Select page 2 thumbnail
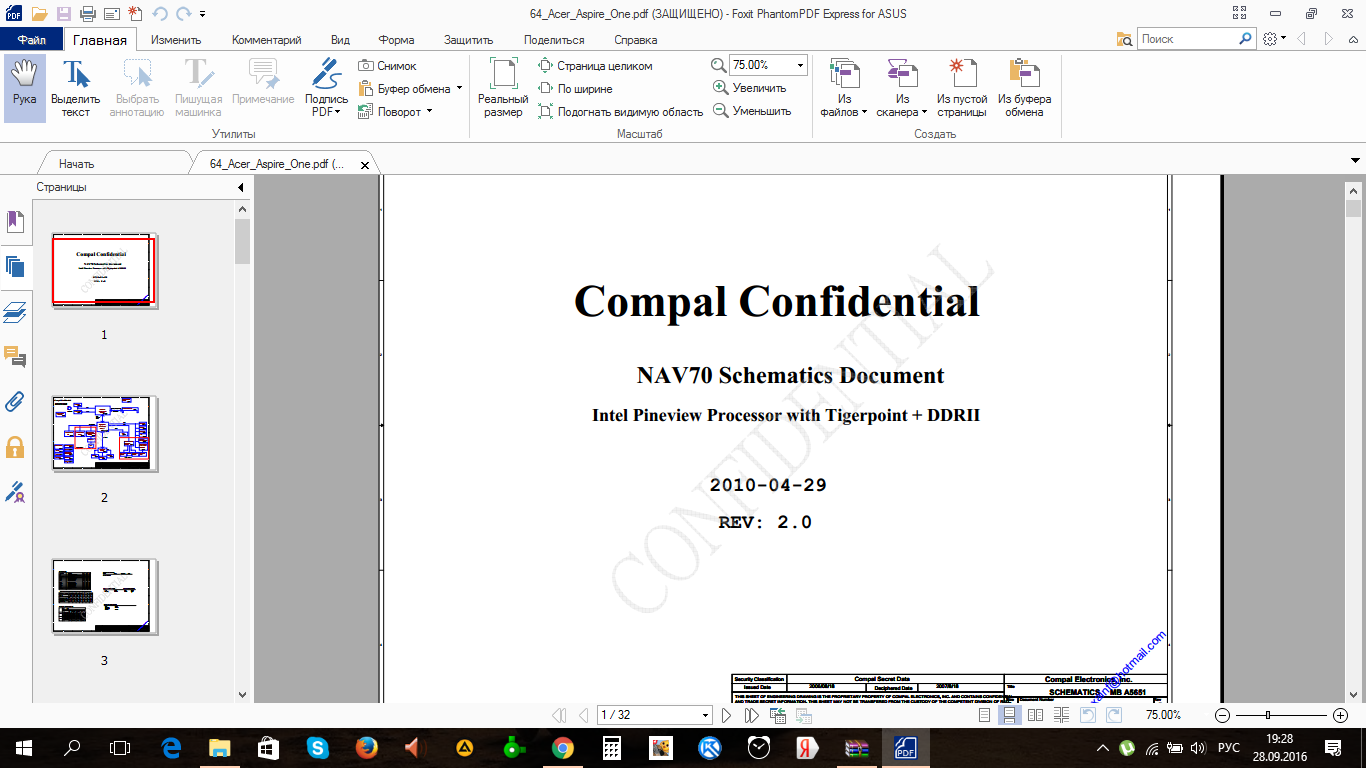Image resolution: width=1366 pixels, height=768 pixels. 104,433
